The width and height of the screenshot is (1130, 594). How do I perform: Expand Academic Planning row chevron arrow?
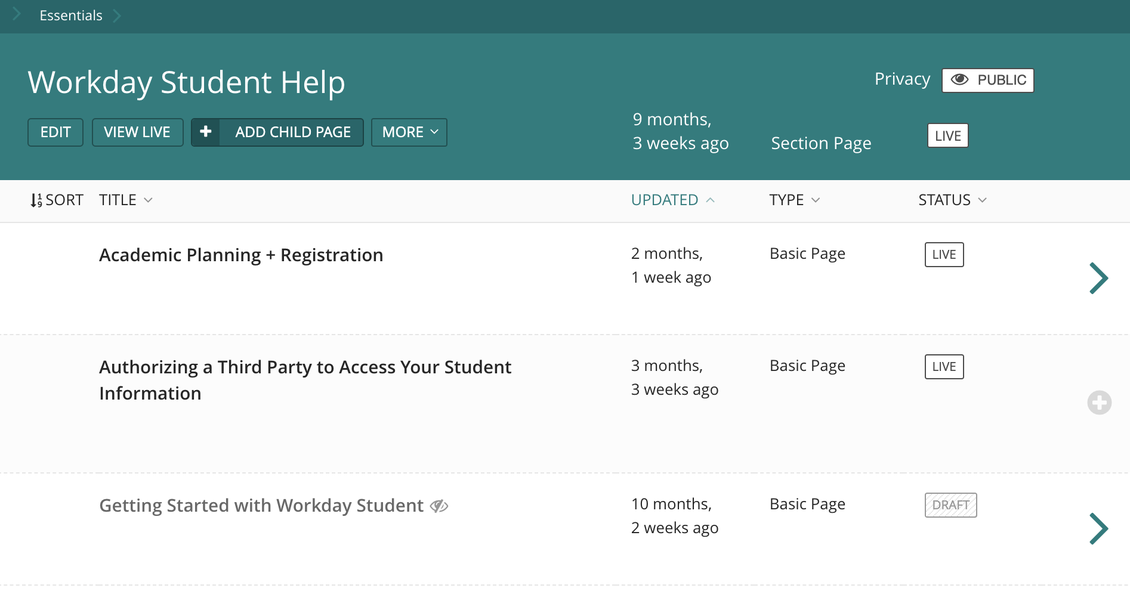coord(1098,278)
